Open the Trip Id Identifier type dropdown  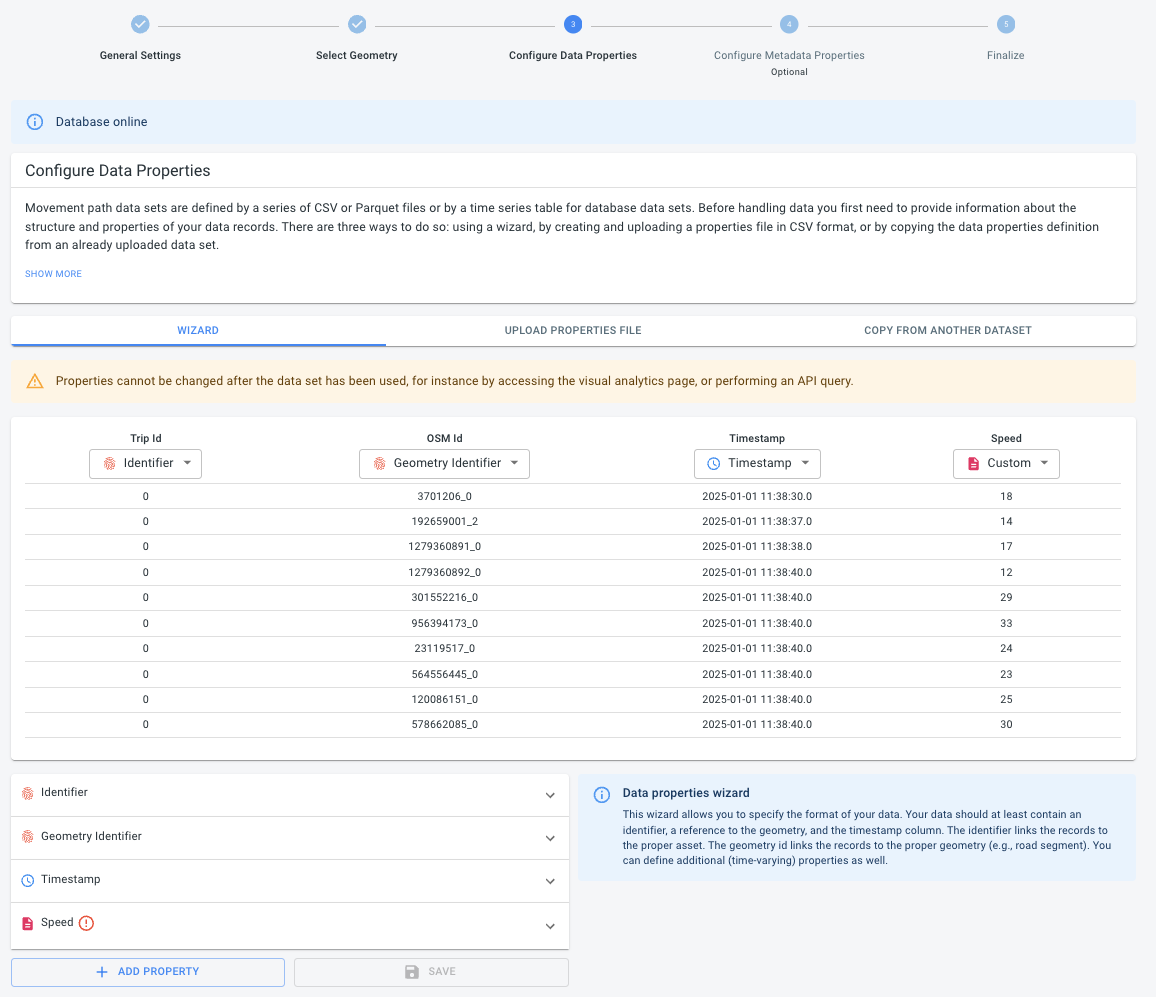point(146,463)
